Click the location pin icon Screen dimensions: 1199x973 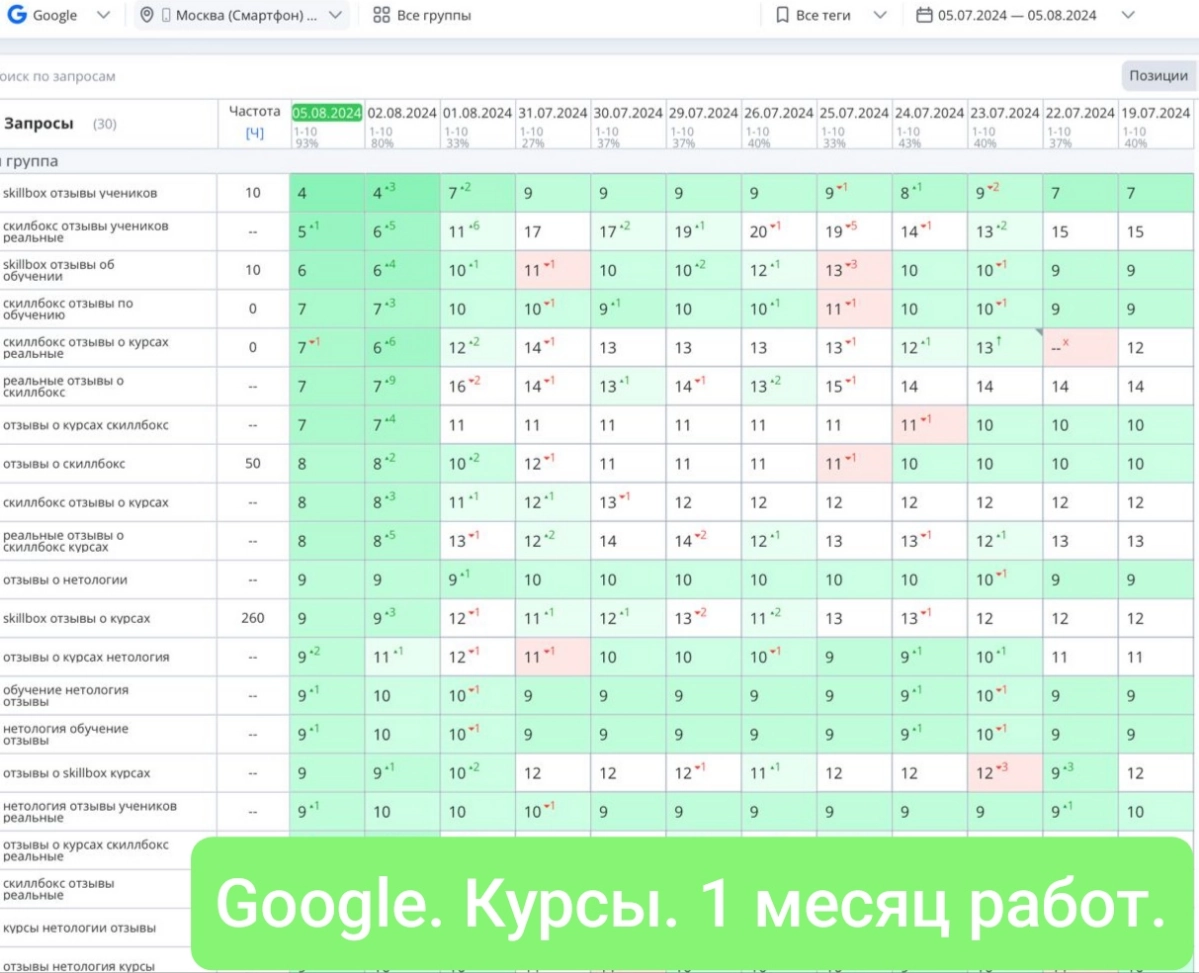coord(147,15)
